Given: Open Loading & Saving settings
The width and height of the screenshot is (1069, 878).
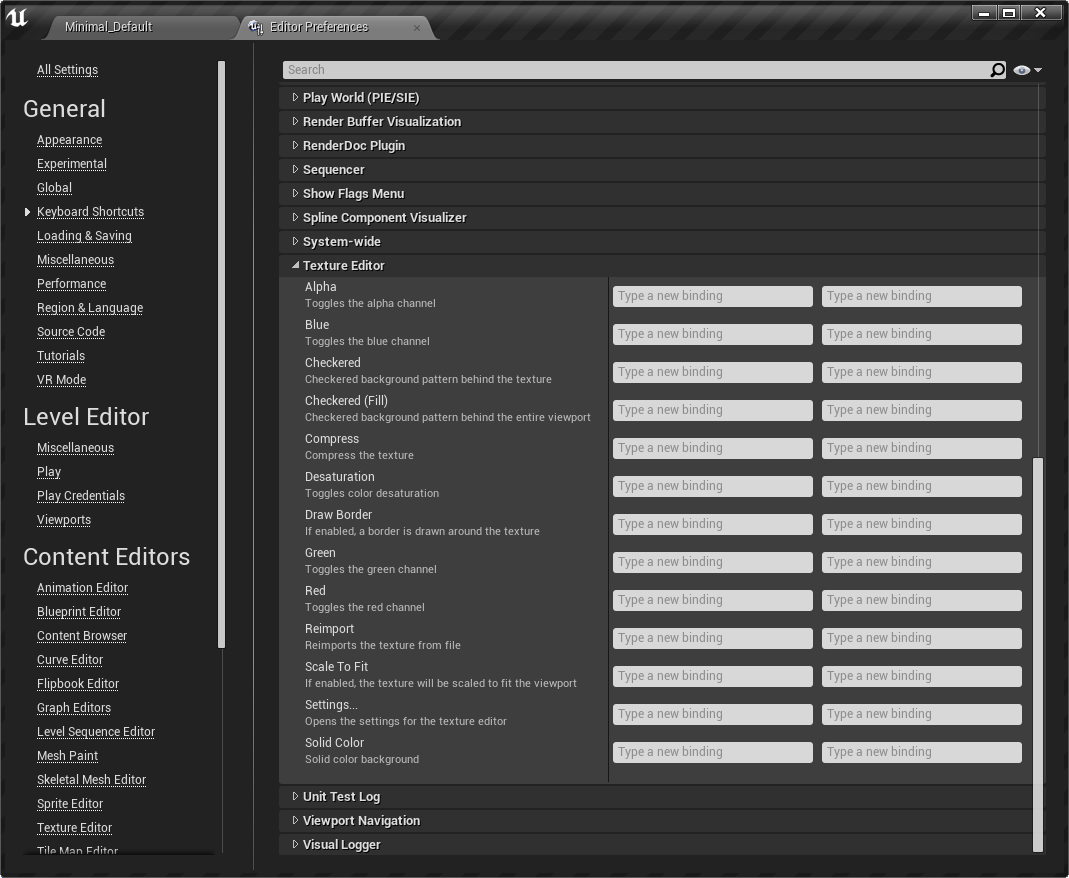Looking at the screenshot, I should tap(85, 236).
